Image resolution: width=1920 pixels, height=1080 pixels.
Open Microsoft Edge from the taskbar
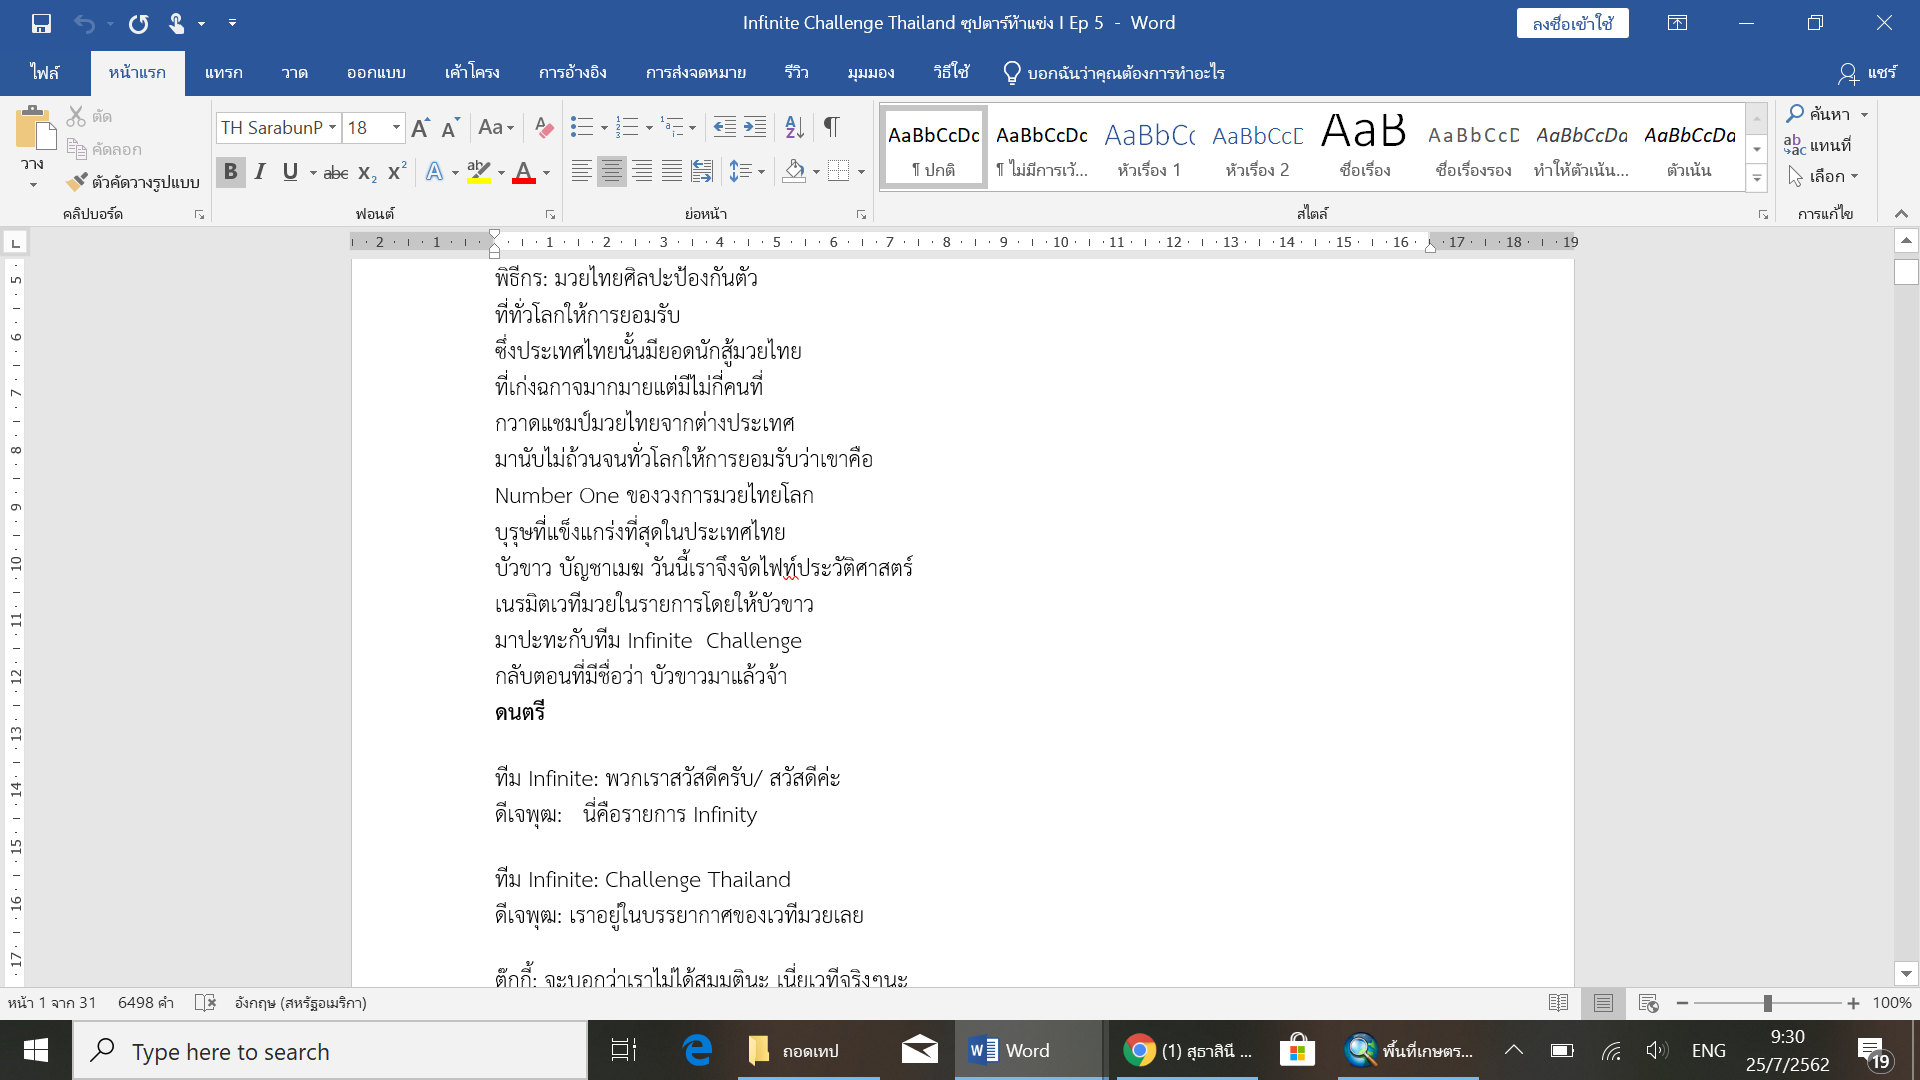(697, 1050)
